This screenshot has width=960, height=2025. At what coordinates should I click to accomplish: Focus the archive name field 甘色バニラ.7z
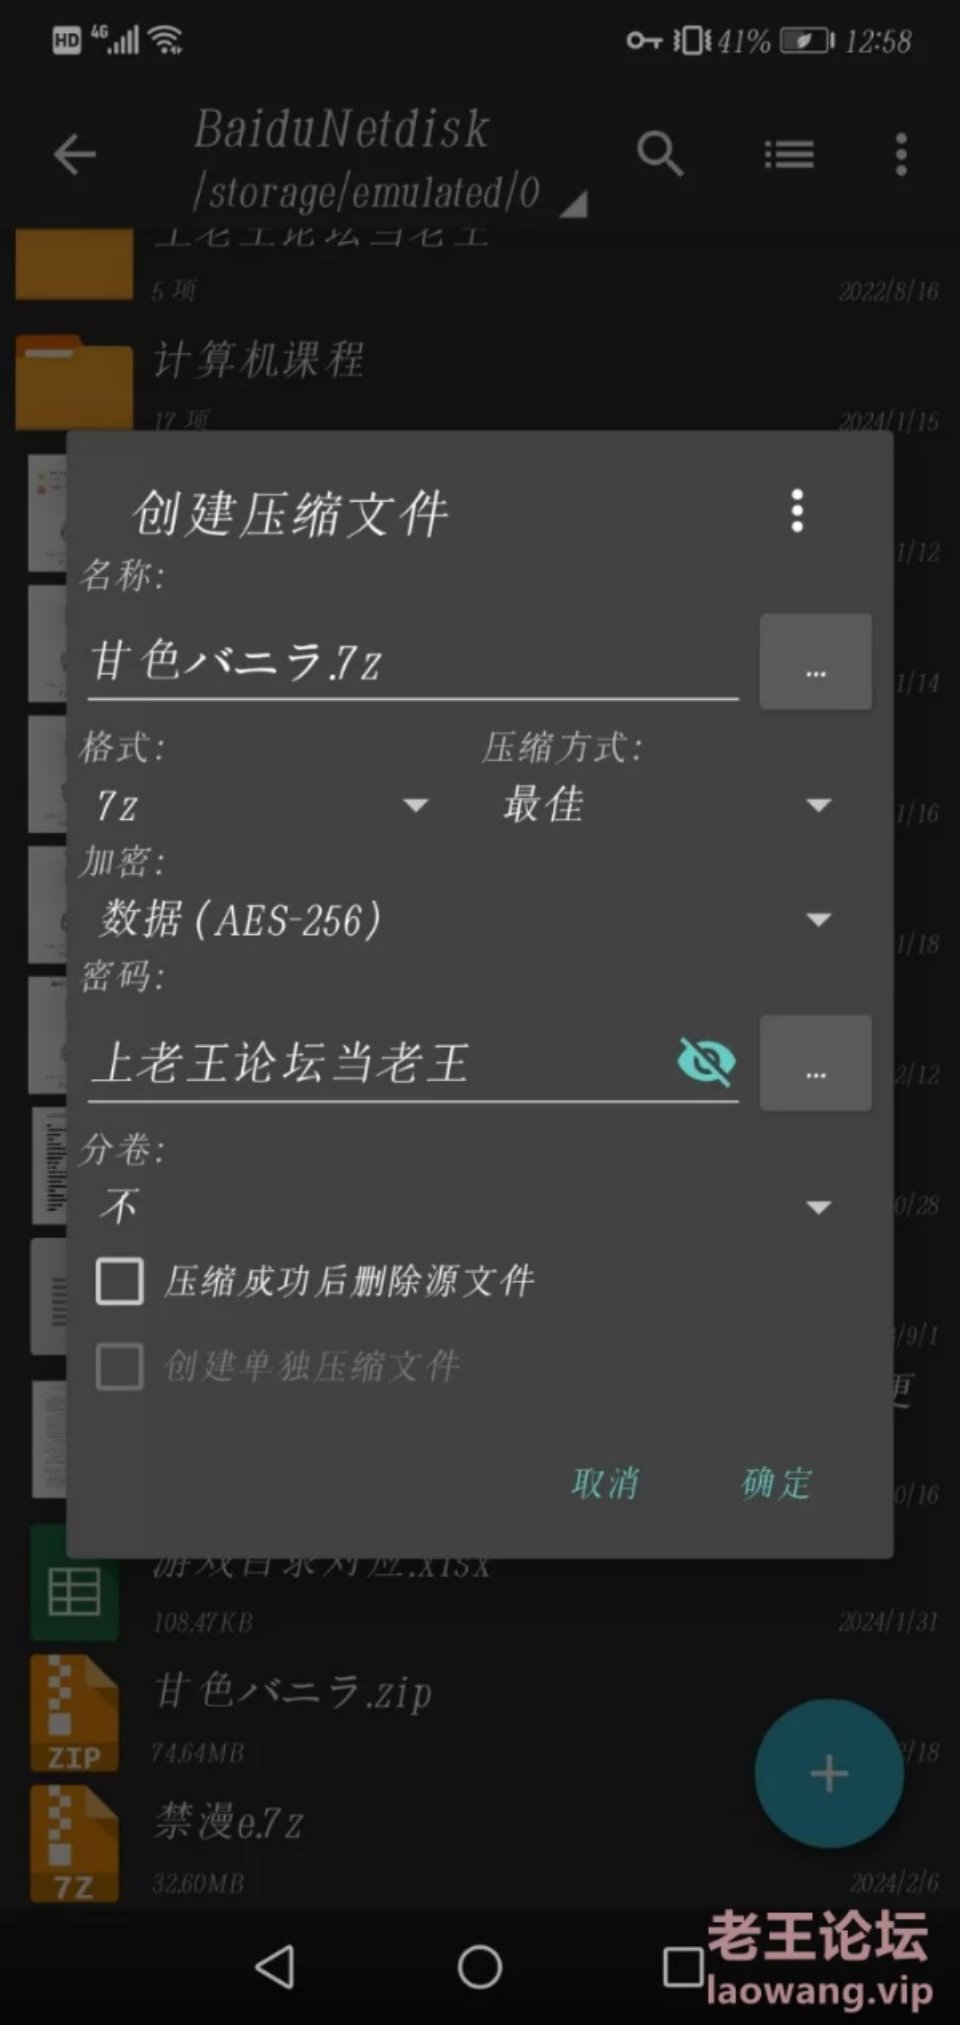click(x=413, y=663)
